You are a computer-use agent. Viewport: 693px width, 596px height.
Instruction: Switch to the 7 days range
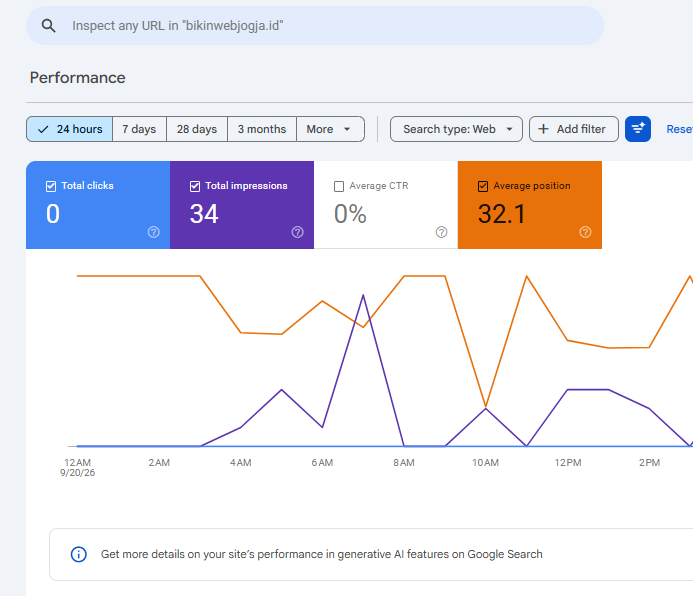click(139, 129)
